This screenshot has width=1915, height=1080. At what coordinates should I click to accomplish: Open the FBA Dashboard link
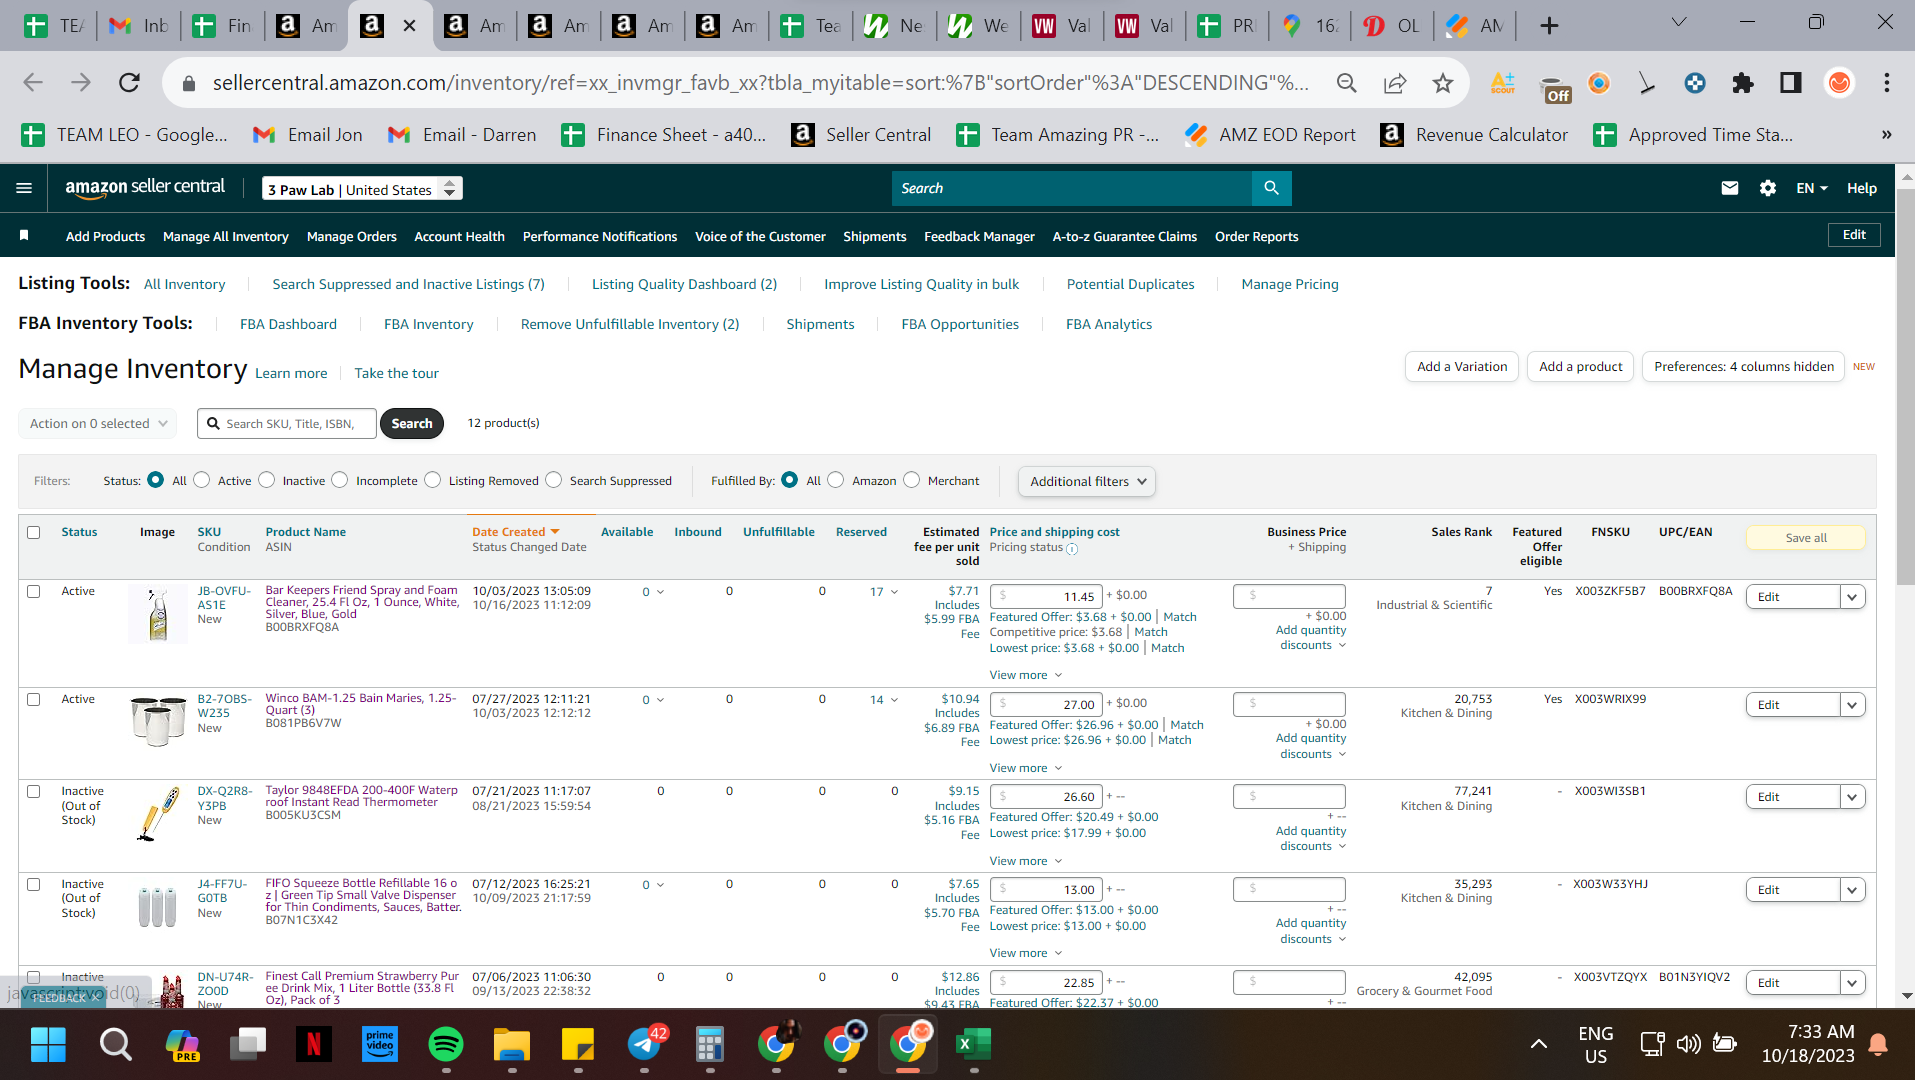(288, 324)
